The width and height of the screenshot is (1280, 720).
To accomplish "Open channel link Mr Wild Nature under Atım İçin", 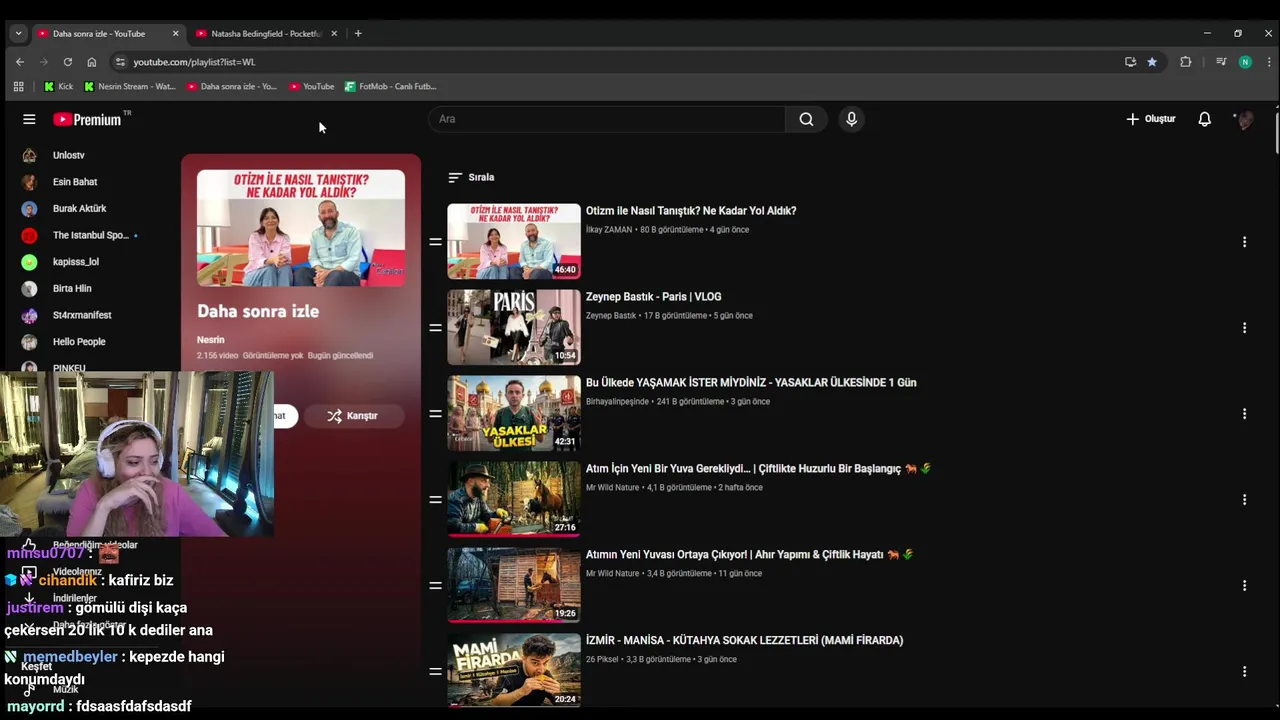I will pos(612,488).
